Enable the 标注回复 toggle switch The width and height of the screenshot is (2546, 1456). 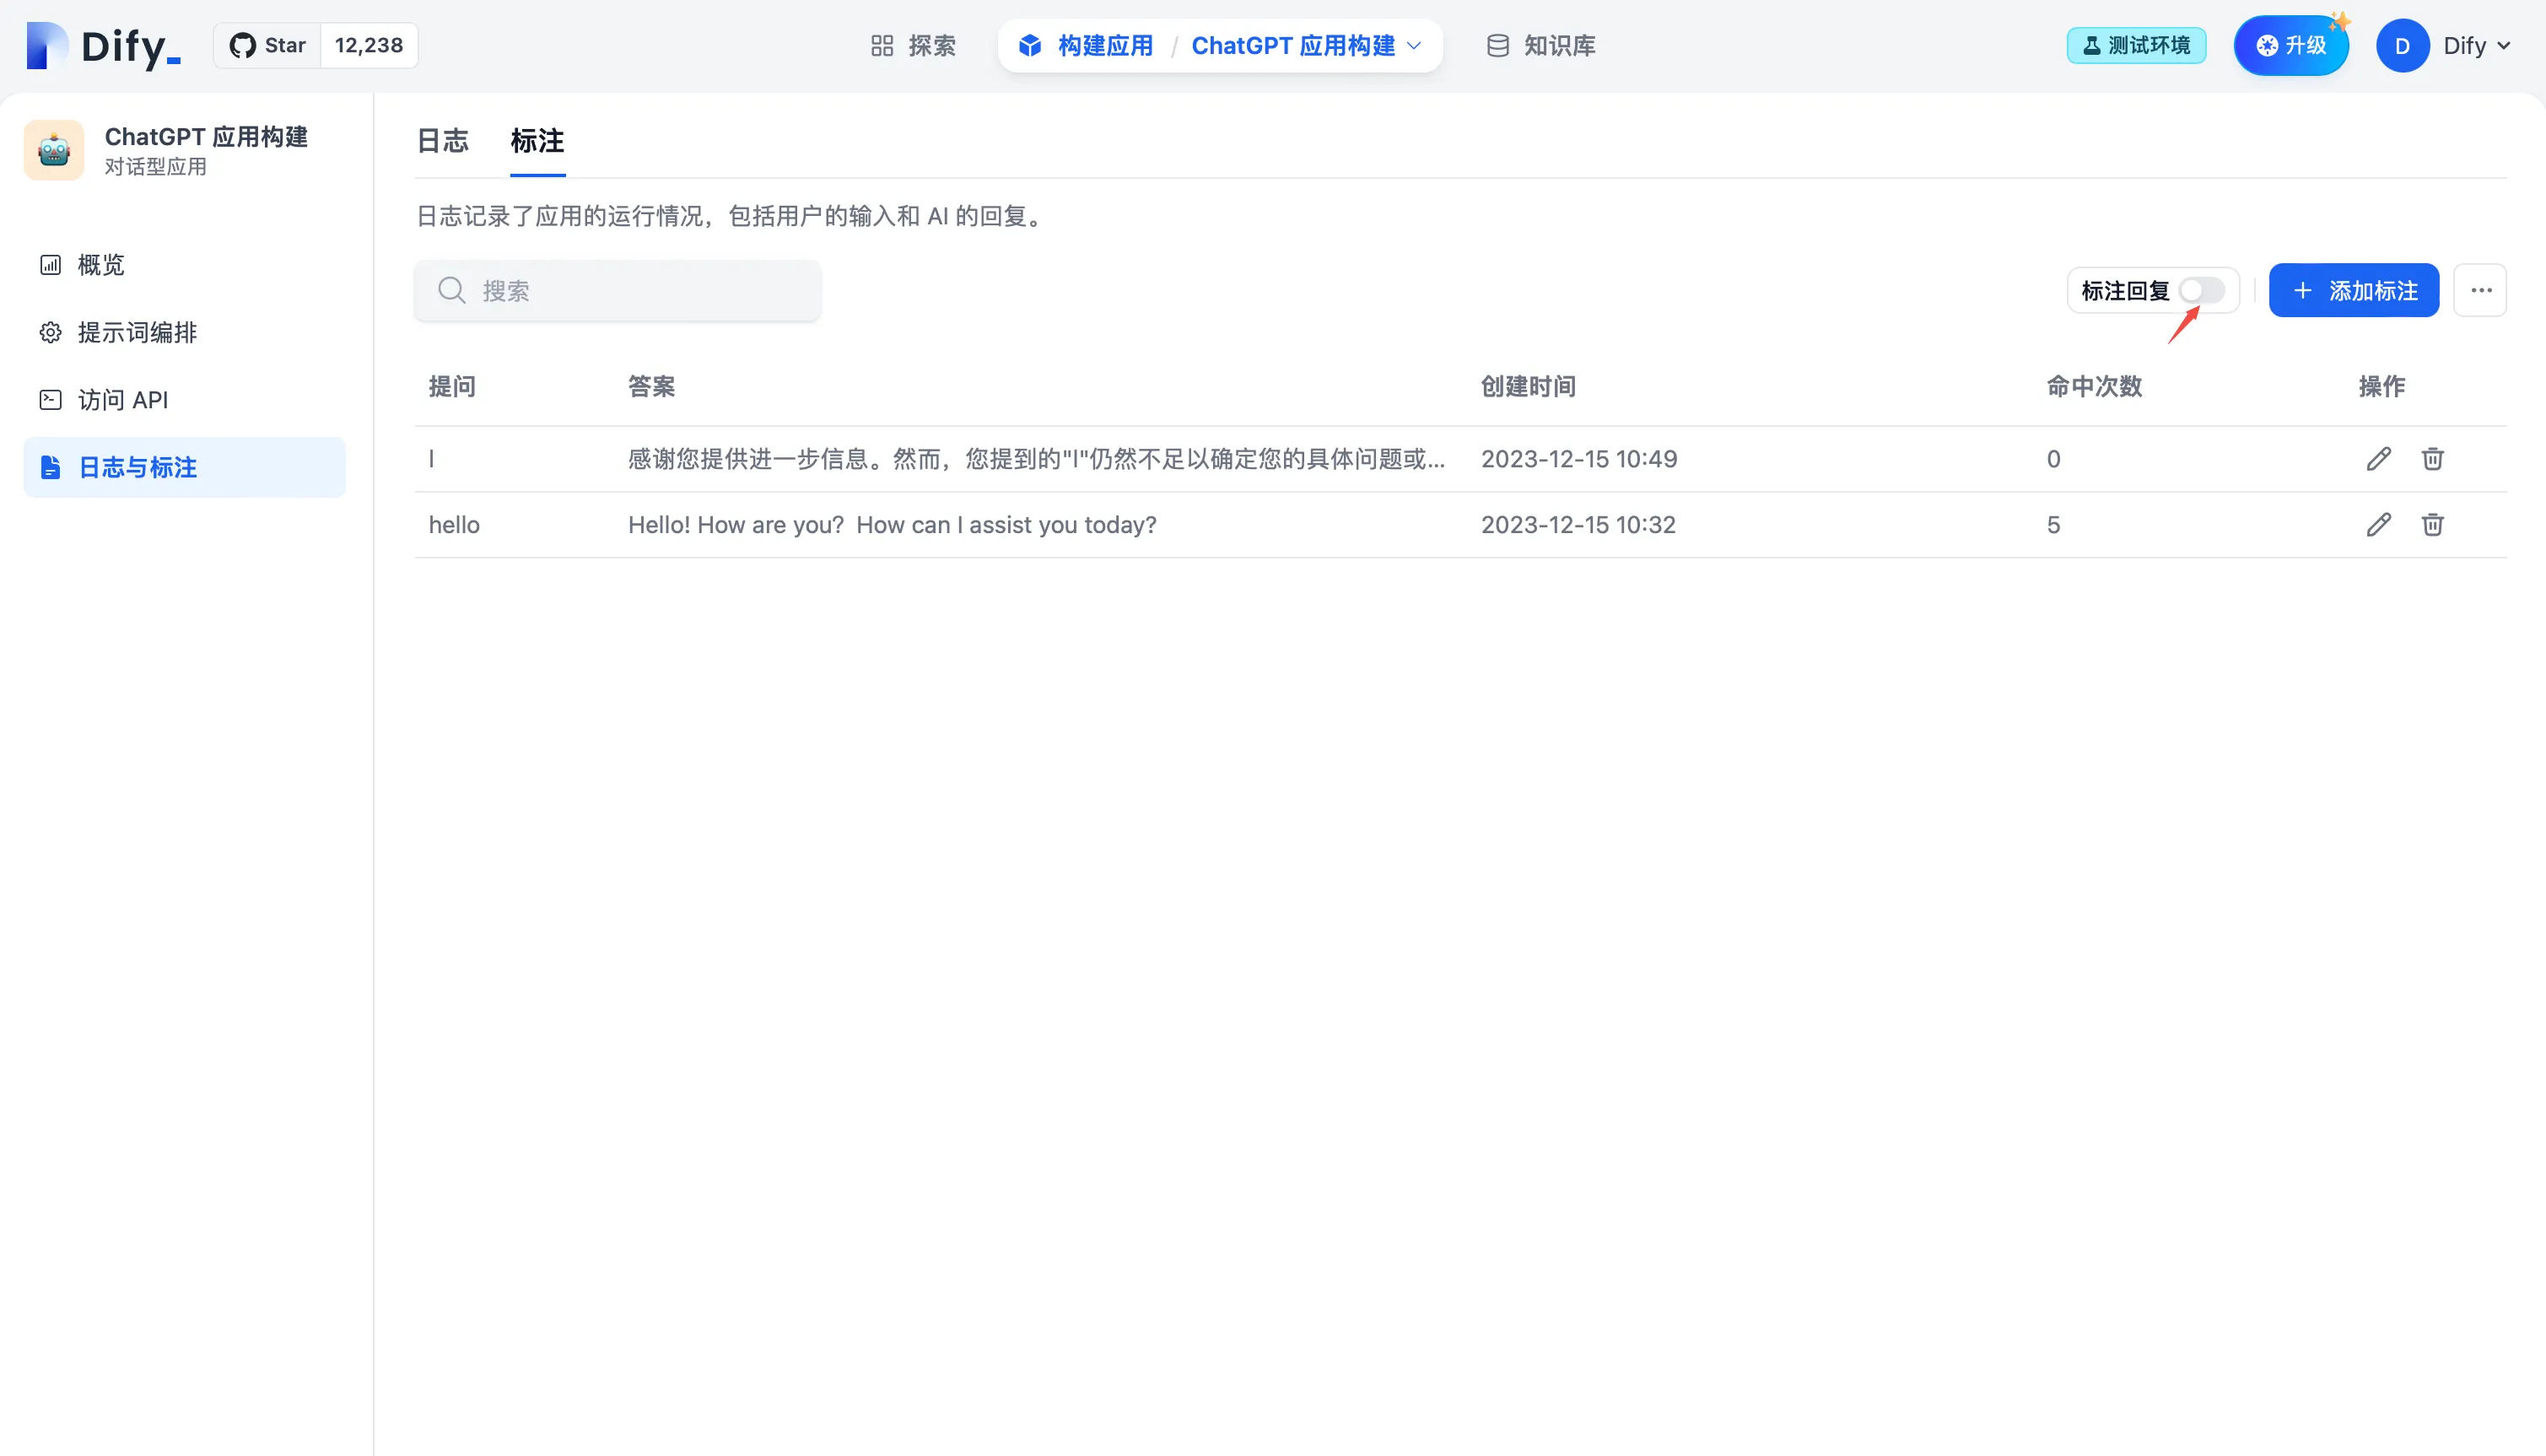(x=2202, y=290)
